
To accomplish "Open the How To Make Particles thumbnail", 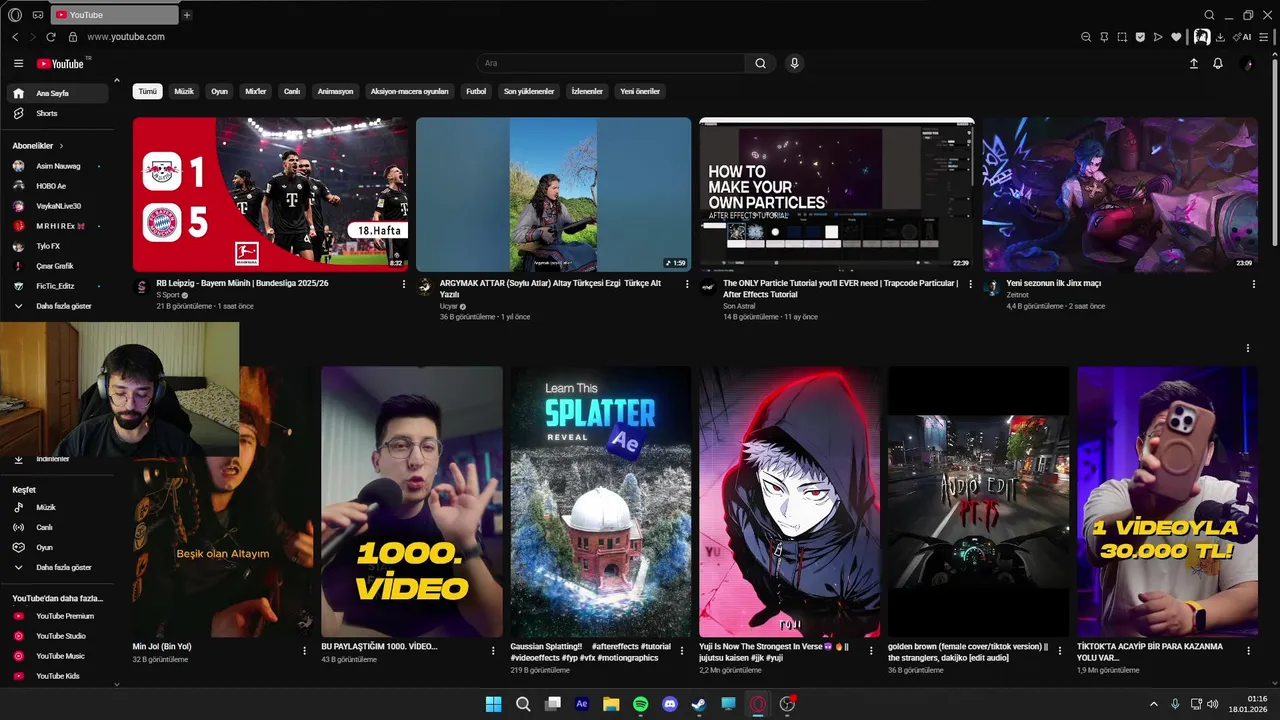I will 837,195.
